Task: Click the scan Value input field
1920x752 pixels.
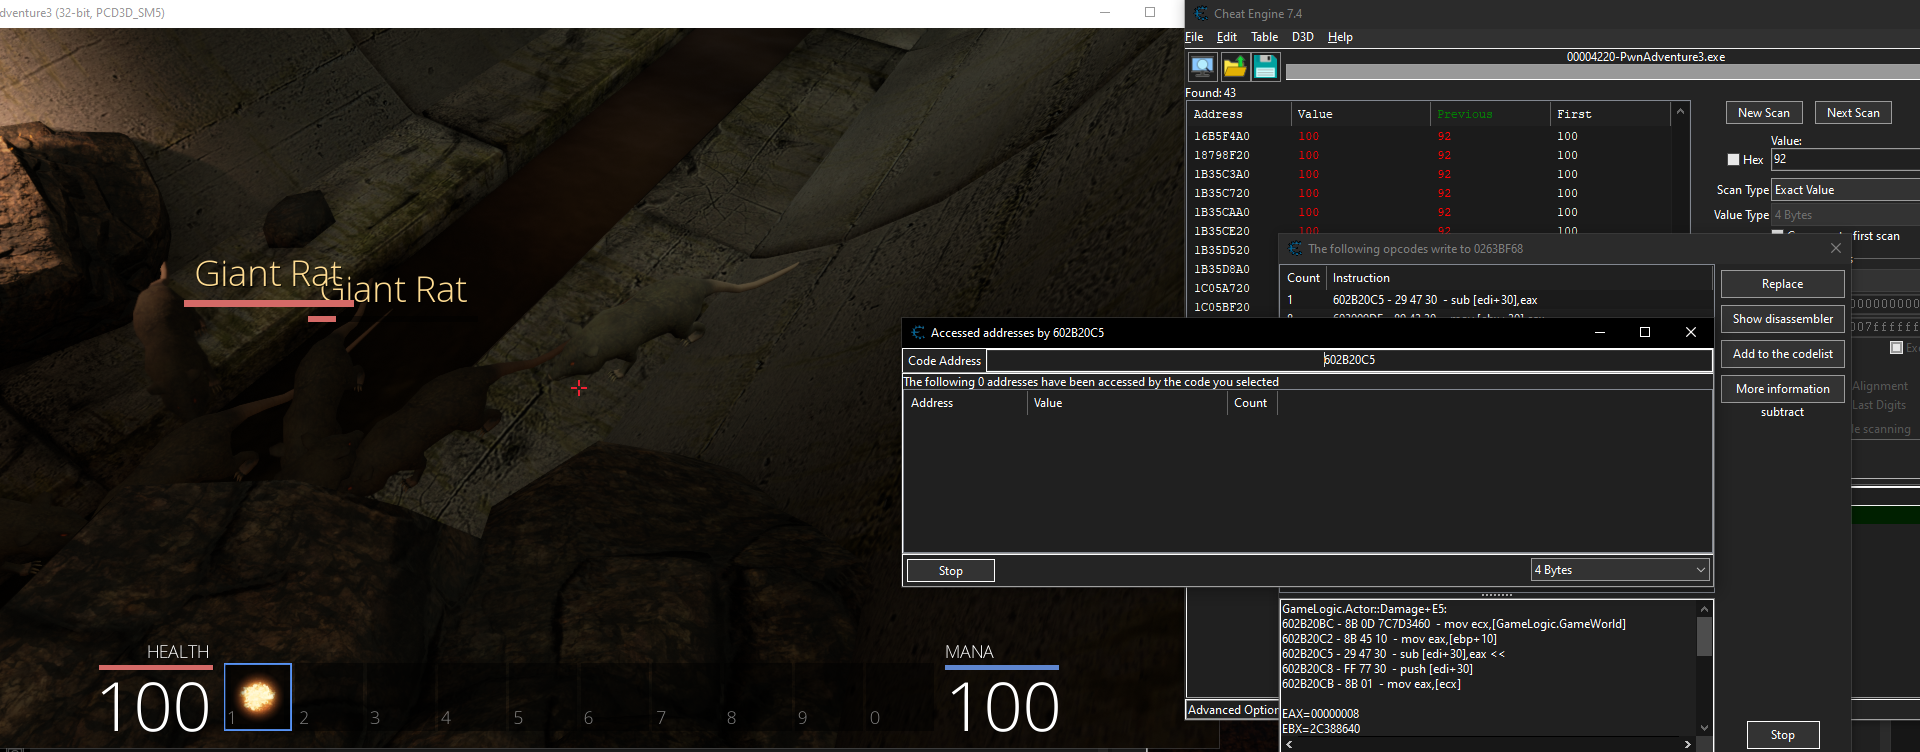Action: [1846, 160]
